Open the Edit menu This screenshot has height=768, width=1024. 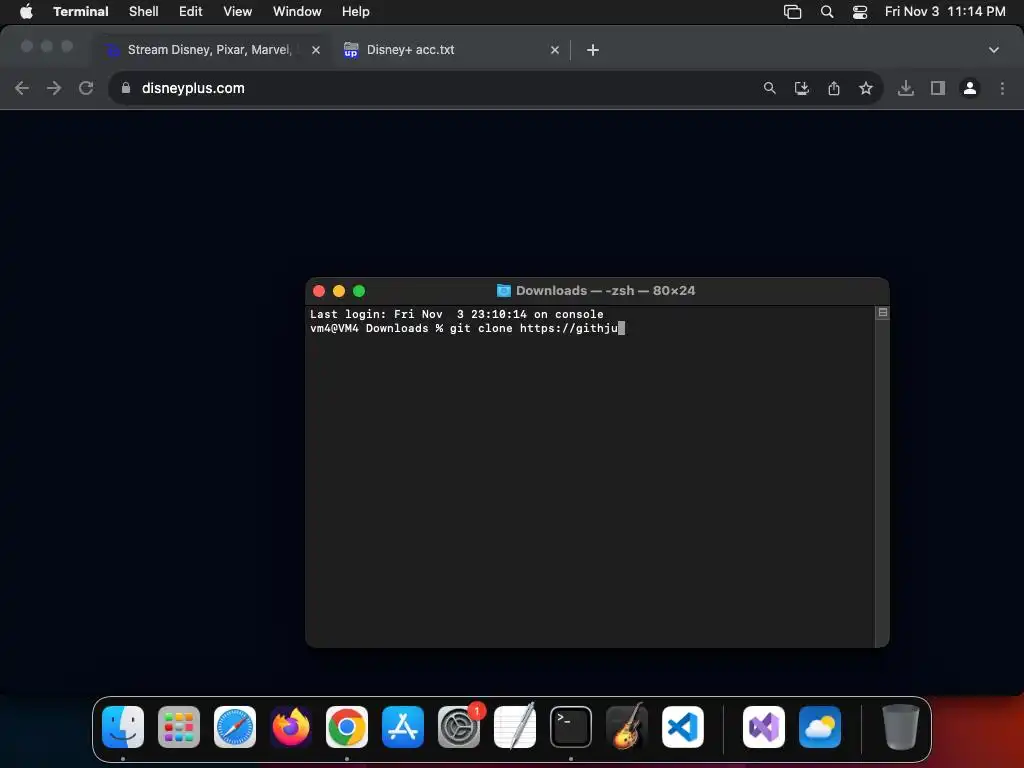pyautogui.click(x=191, y=12)
